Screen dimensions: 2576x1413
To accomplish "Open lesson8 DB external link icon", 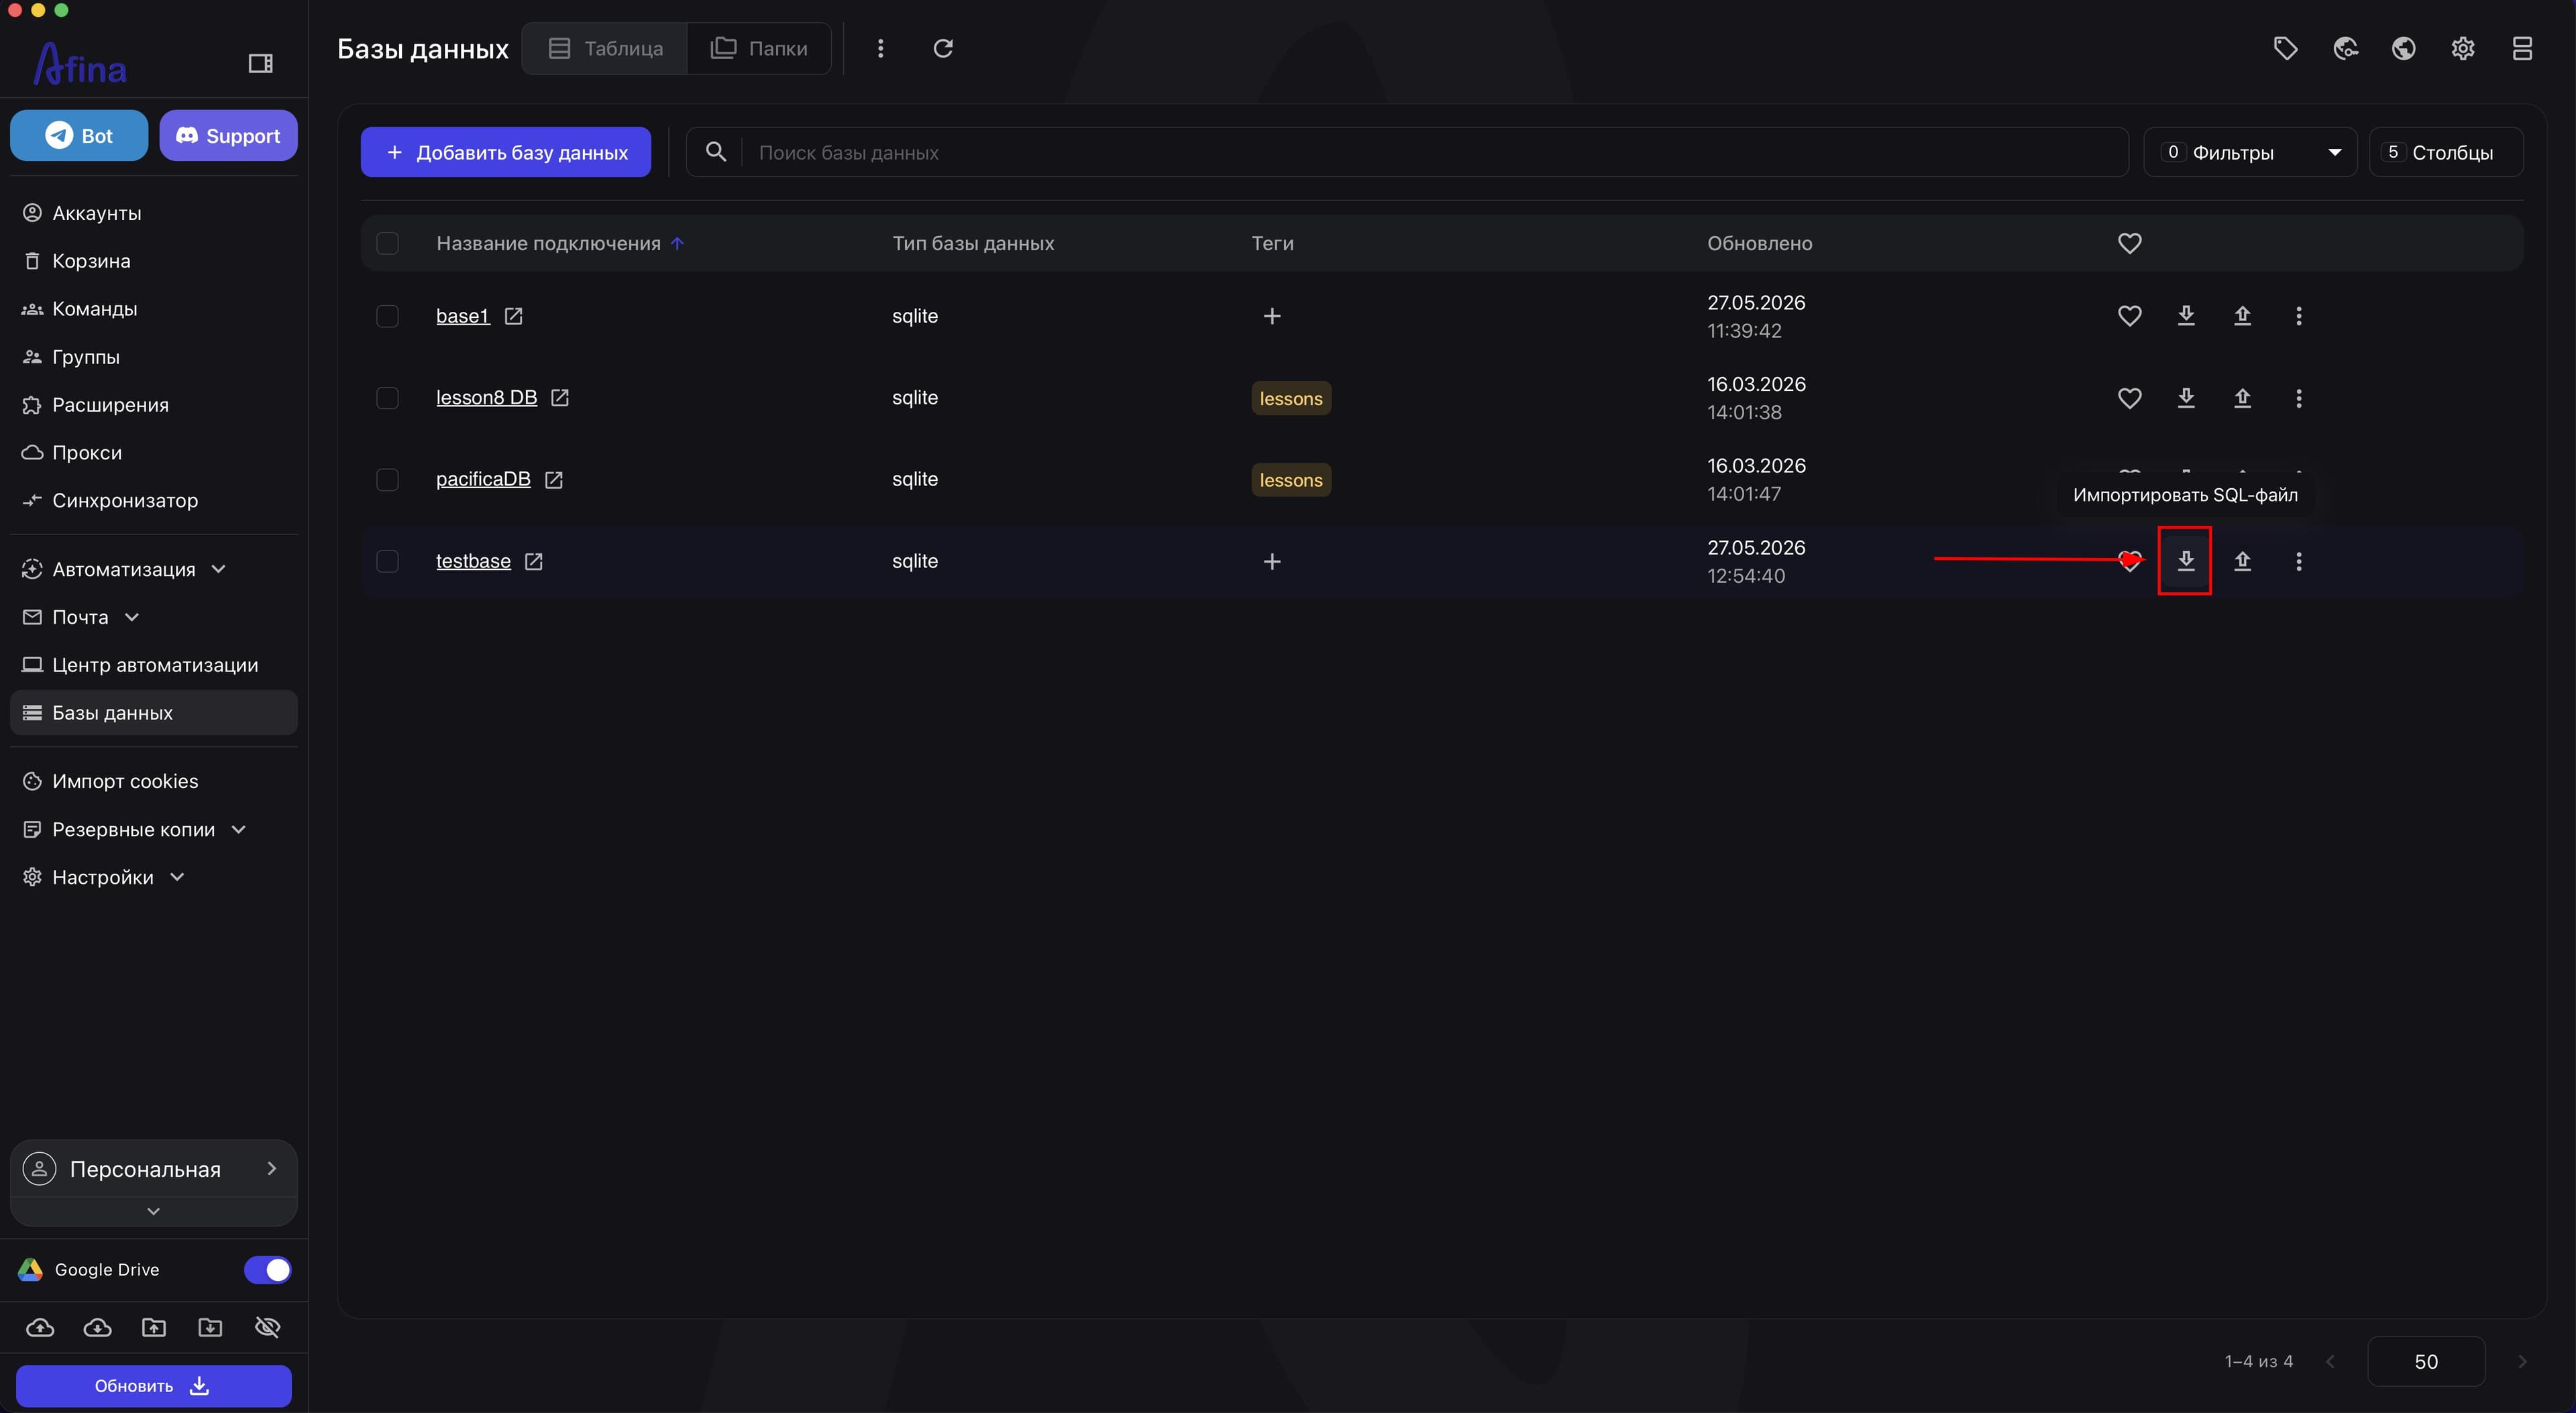I will [560, 398].
